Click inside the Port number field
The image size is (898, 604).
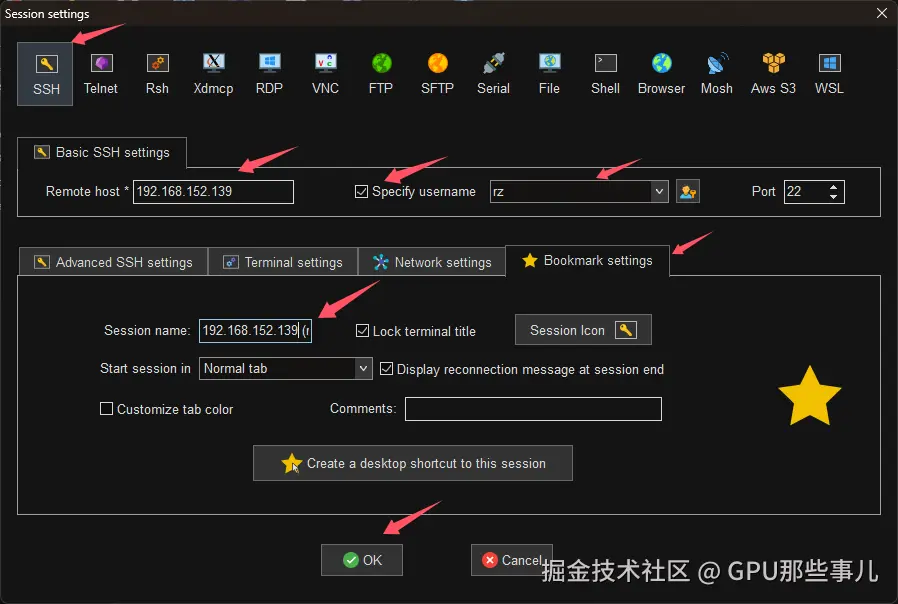(x=805, y=192)
